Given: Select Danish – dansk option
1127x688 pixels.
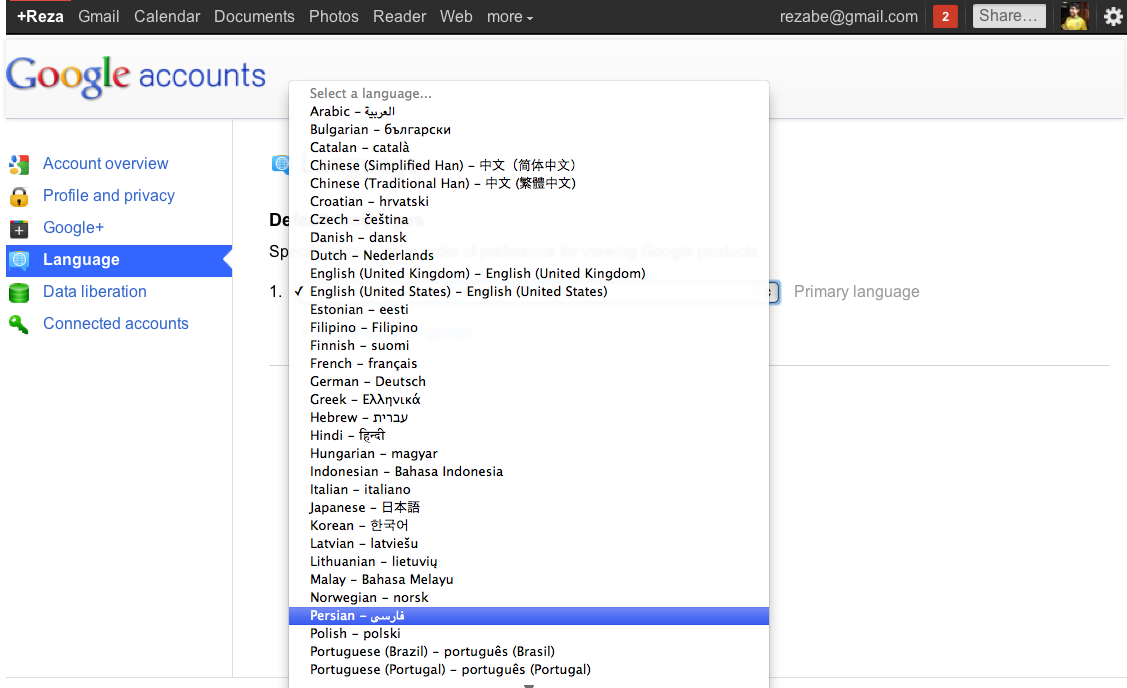Looking at the screenshot, I should click(528, 237).
